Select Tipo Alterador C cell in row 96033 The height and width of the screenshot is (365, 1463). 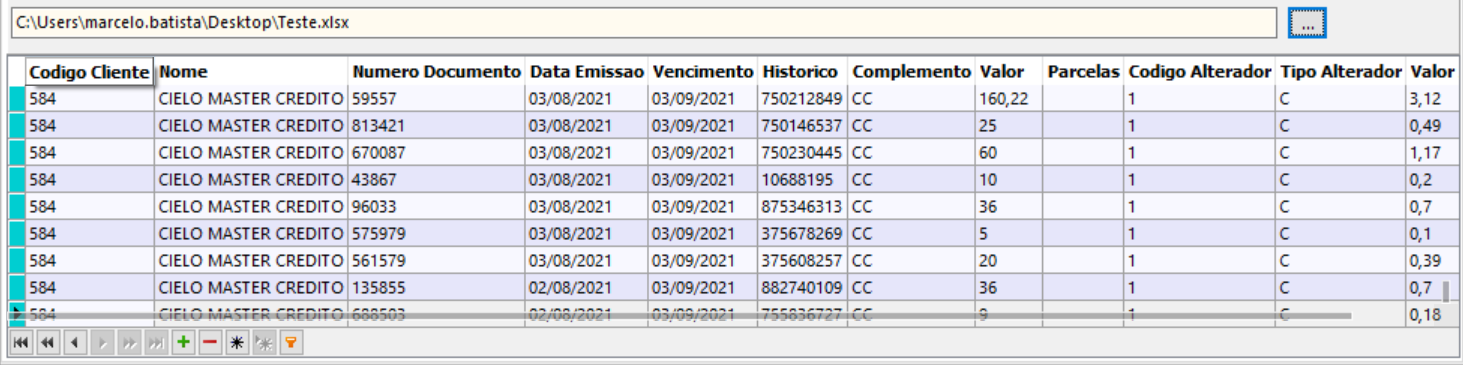(x=1341, y=207)
